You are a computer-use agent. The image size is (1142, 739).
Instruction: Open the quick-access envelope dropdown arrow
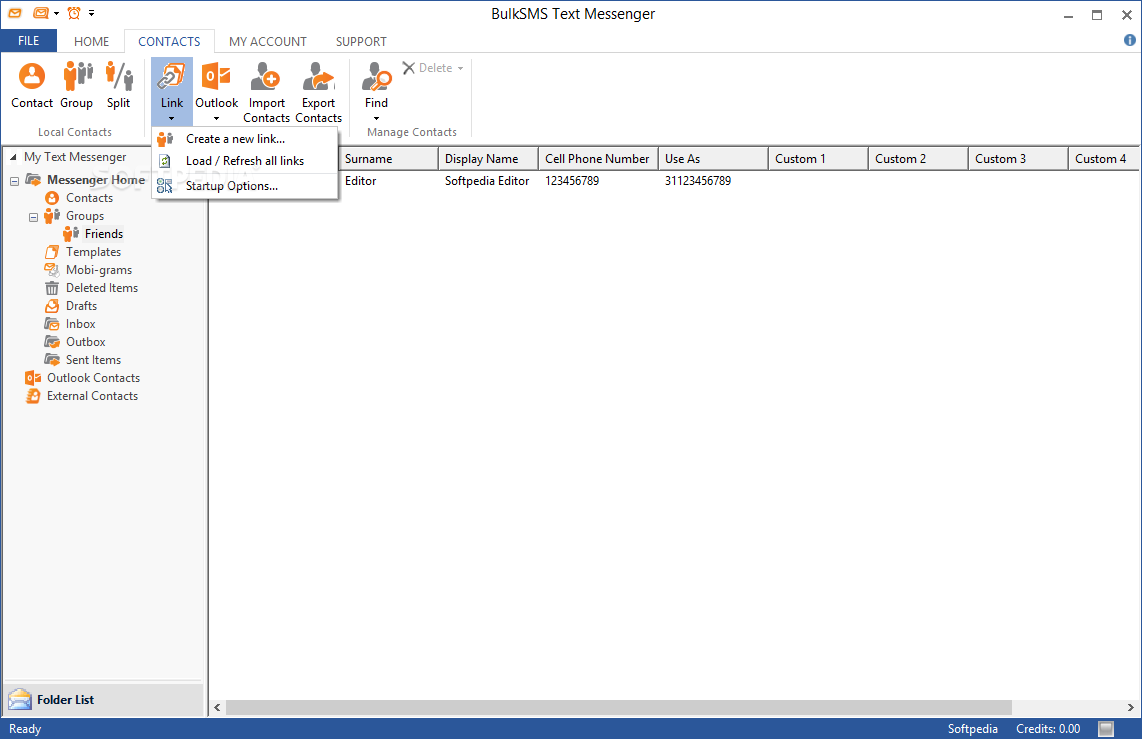coord(56,13)
